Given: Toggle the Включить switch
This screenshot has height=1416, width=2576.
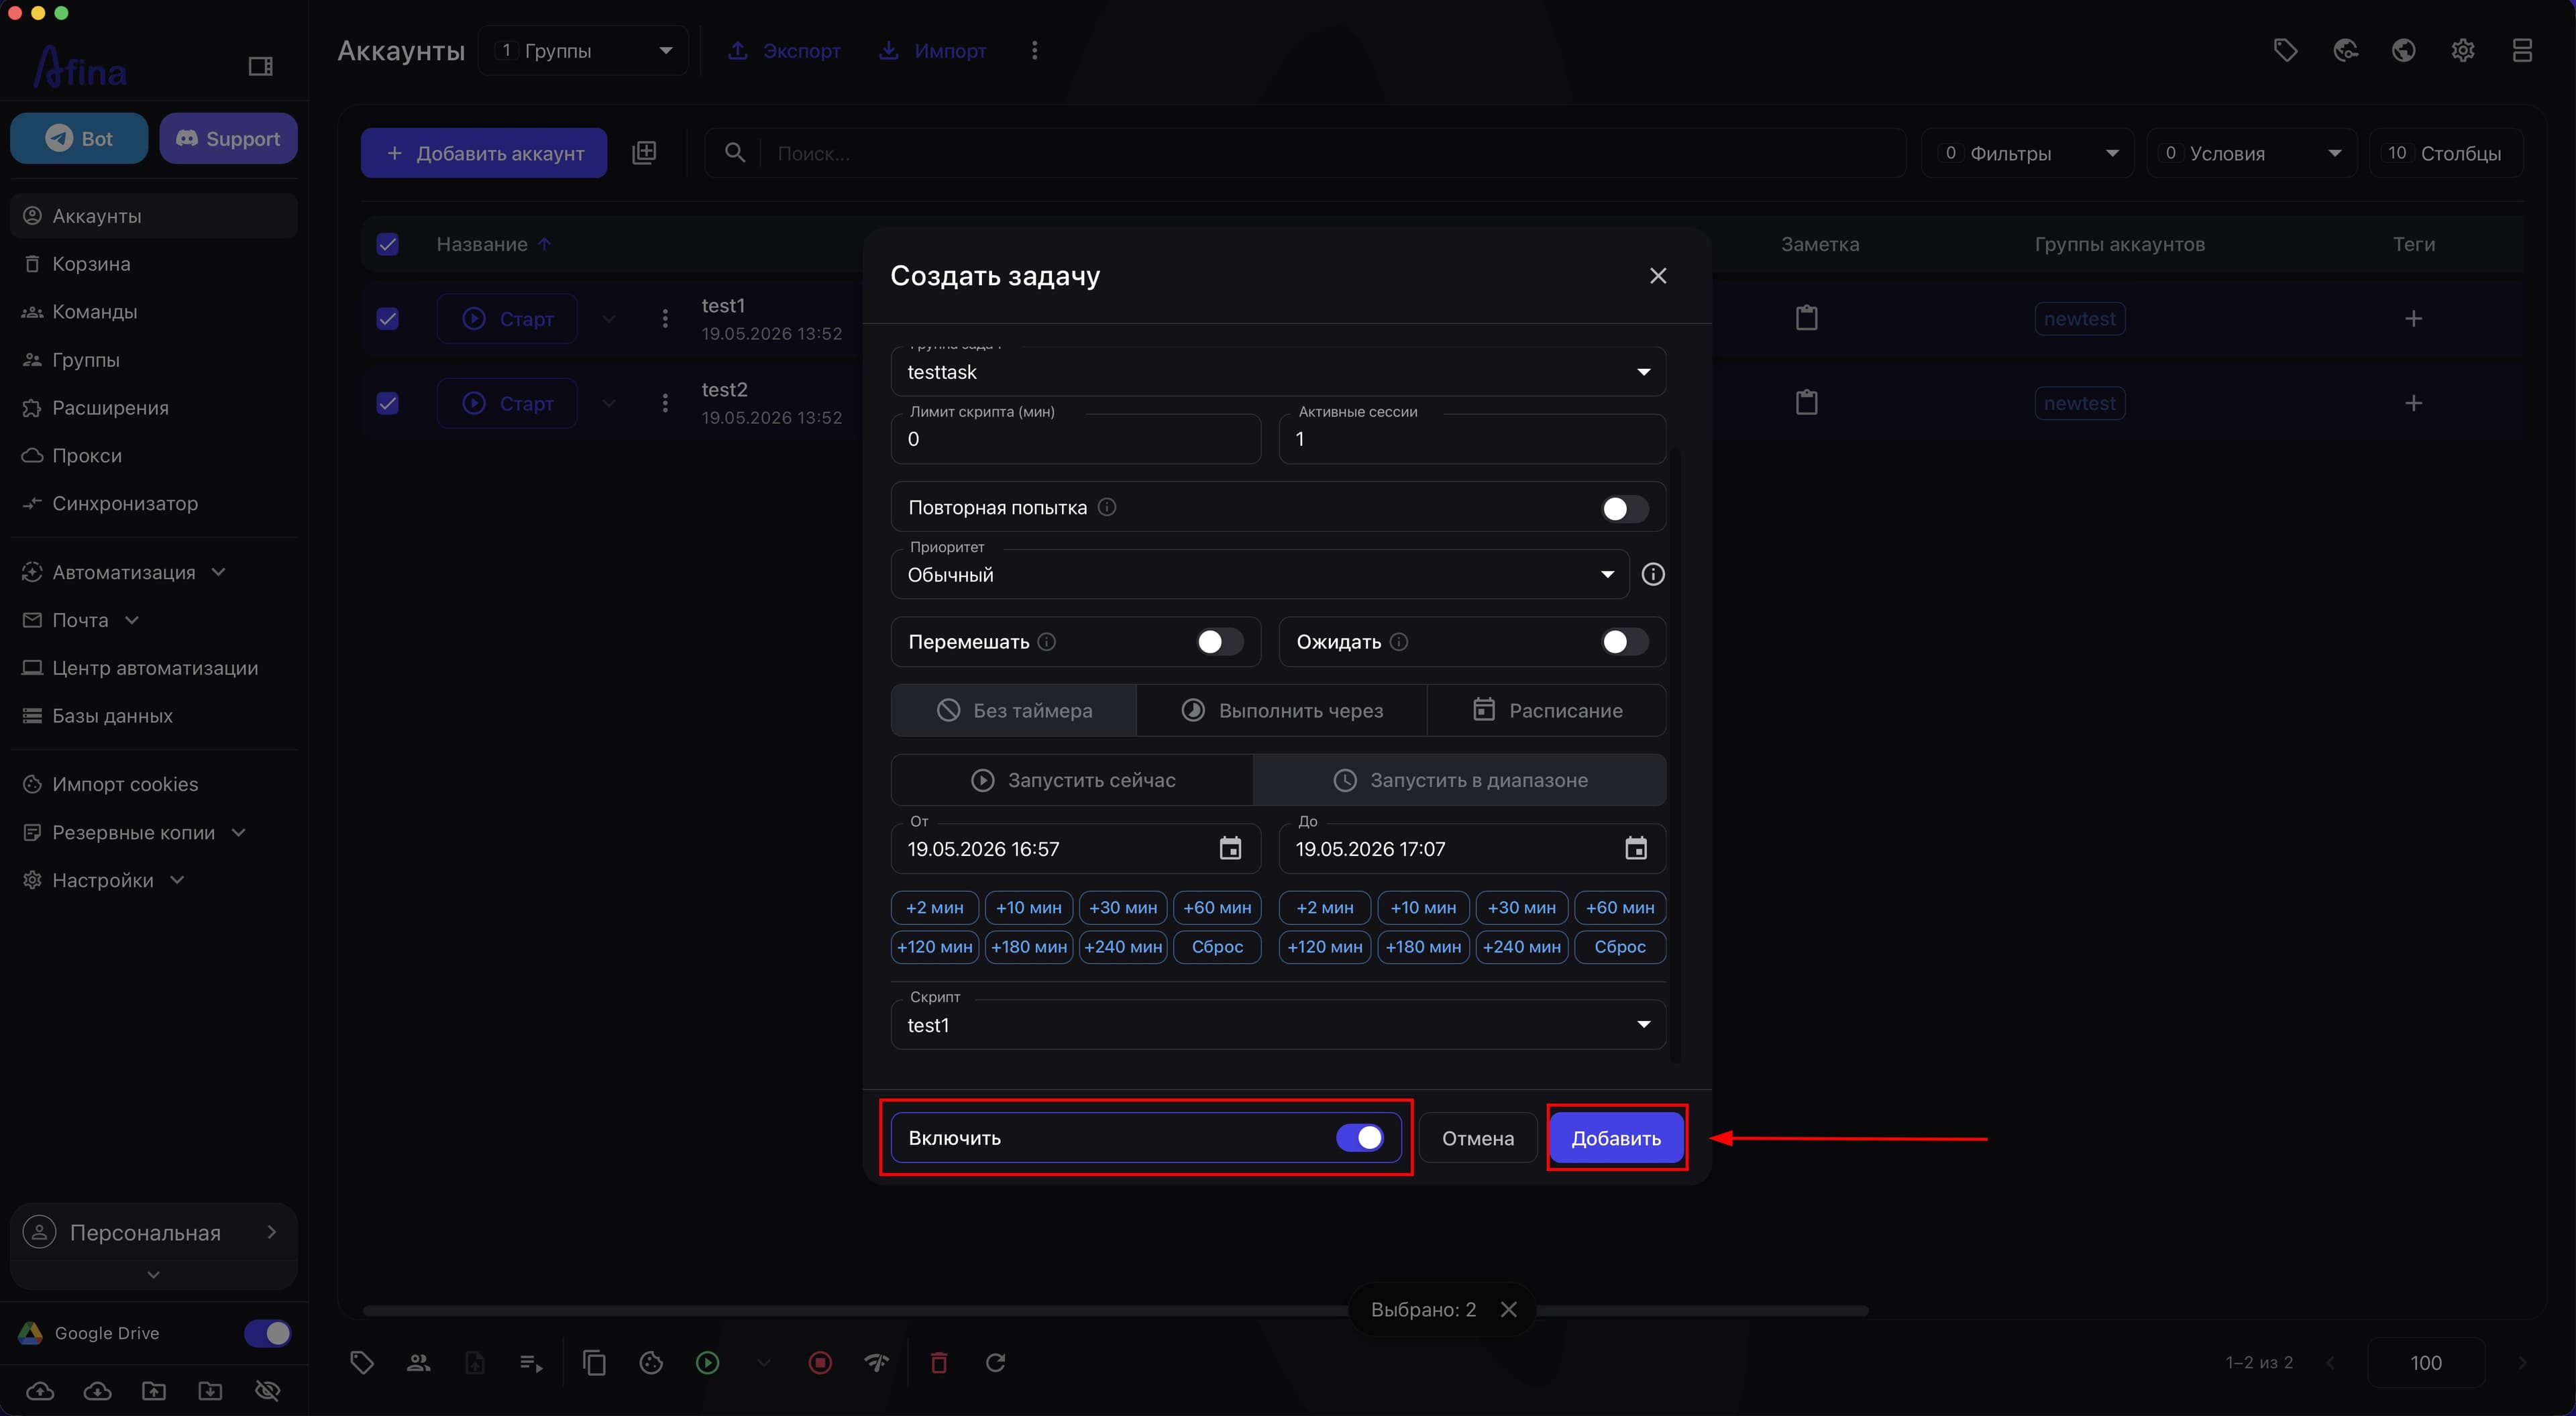Looking at the screenshot, I should click(1360, 1138).
